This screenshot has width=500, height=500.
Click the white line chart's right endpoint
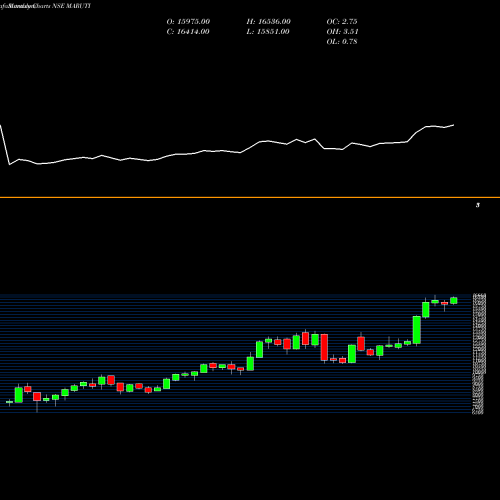coord(453,125)
